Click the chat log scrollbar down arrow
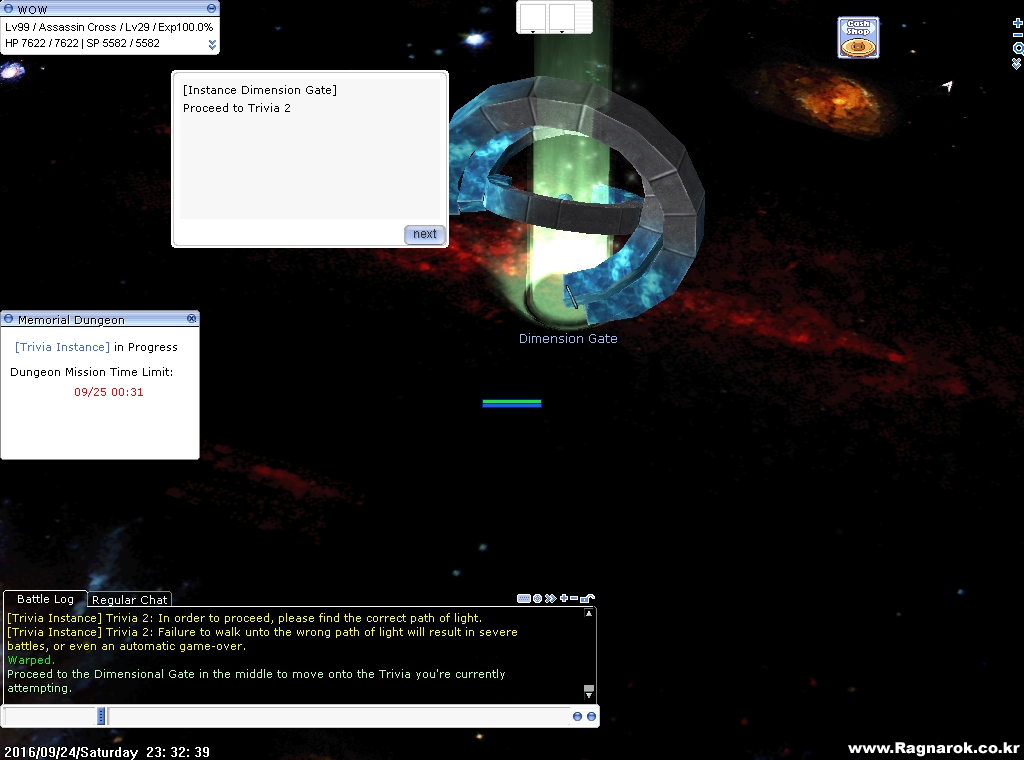Image resolution: width=1024 pixels, height=760 pixels. (588, 692)
